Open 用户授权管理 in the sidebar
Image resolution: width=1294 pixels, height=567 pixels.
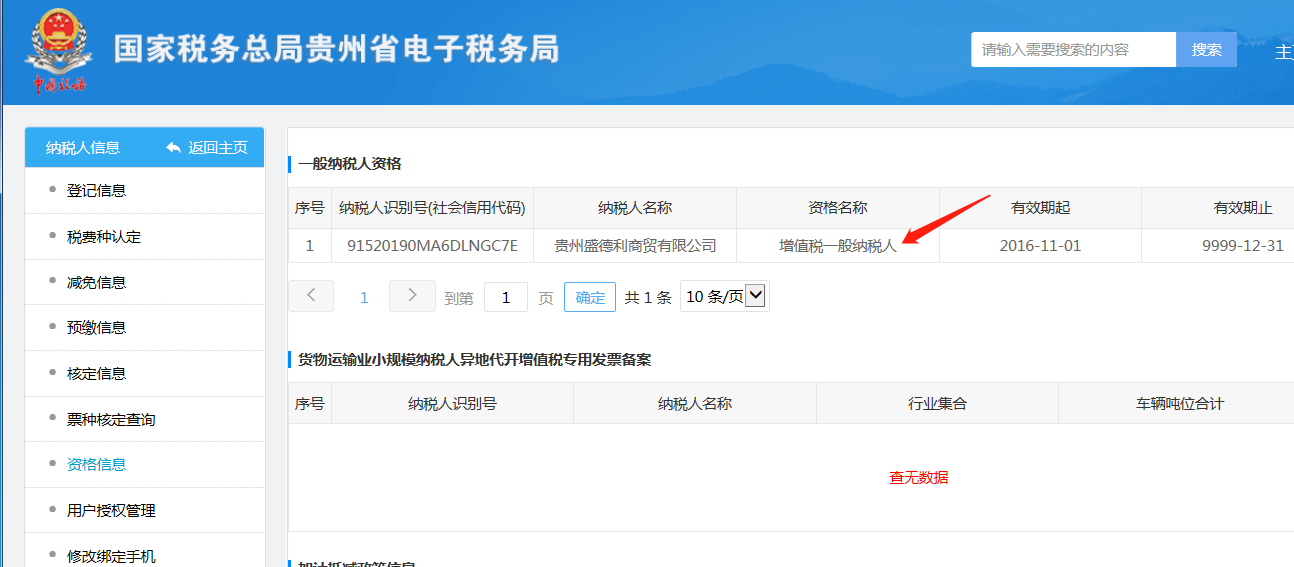point(111,510)
